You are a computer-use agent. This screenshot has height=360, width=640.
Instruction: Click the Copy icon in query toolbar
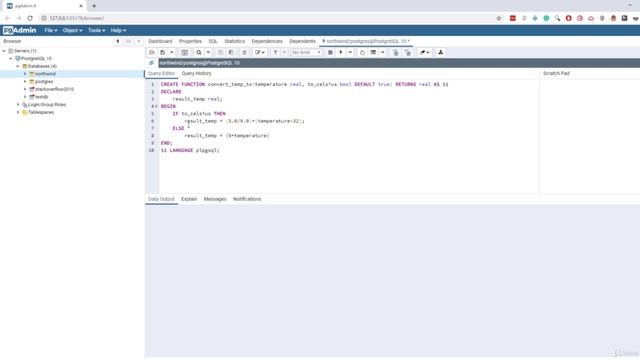220,53
